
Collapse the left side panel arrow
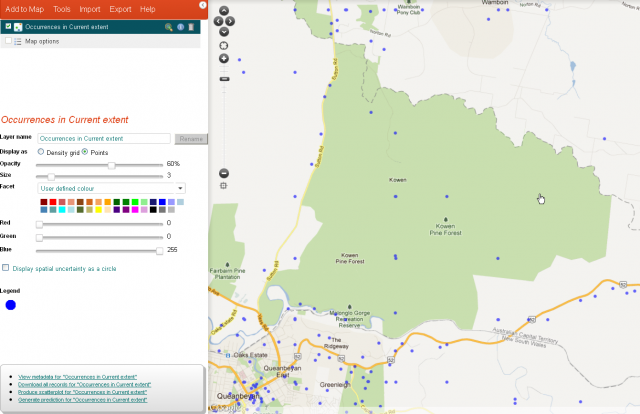(x=203, y=6)
